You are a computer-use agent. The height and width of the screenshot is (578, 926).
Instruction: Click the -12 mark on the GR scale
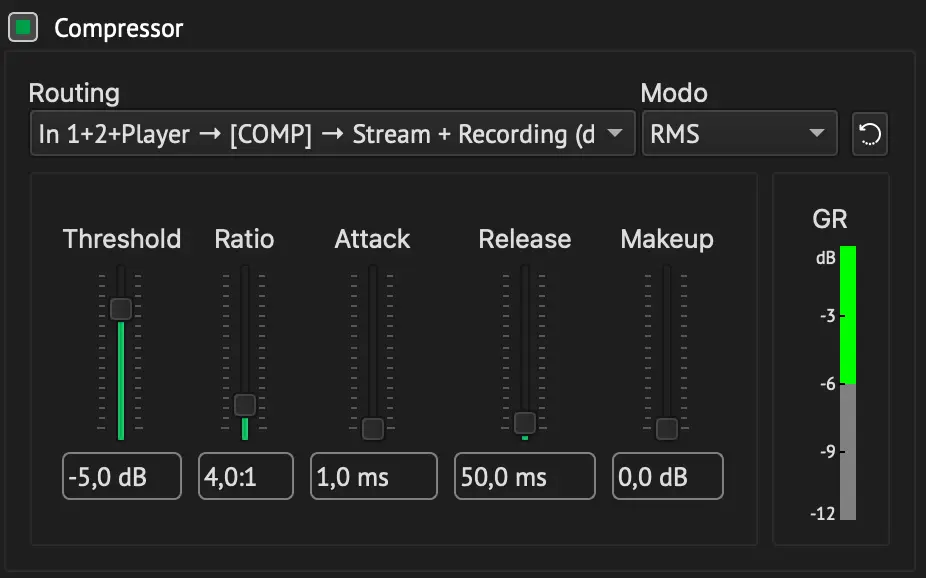823,514
